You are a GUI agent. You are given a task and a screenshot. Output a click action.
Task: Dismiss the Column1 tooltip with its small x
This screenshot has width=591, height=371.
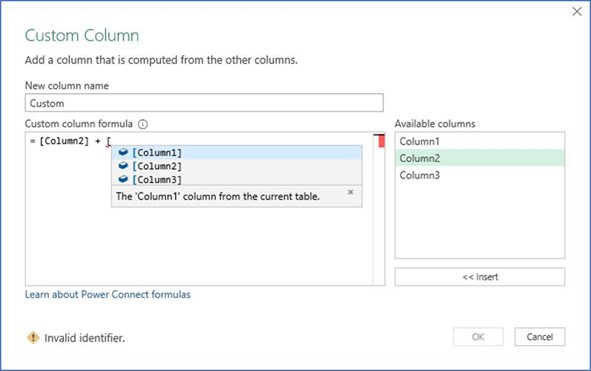click(351, 192)
